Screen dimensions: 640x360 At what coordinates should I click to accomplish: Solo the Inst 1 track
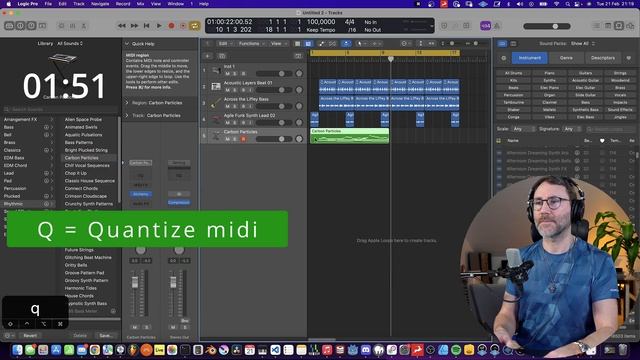(235, 73)
